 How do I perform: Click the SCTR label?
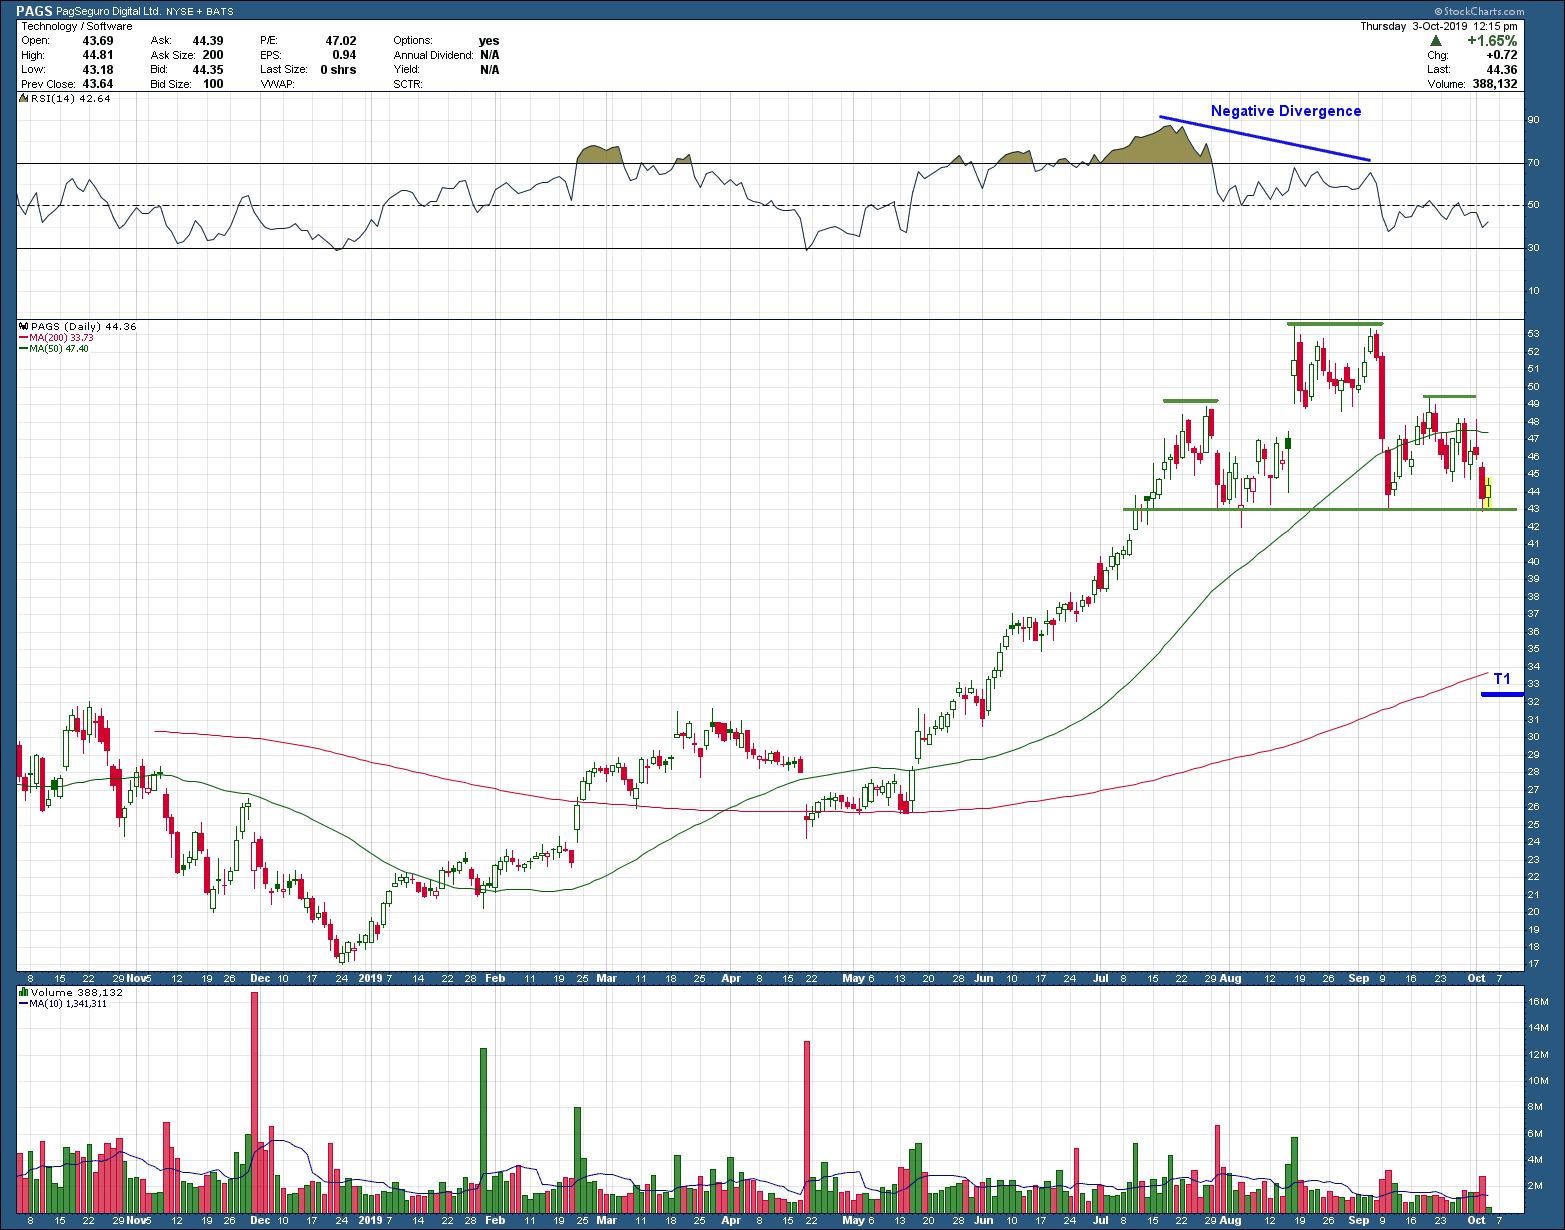(408, 84)
